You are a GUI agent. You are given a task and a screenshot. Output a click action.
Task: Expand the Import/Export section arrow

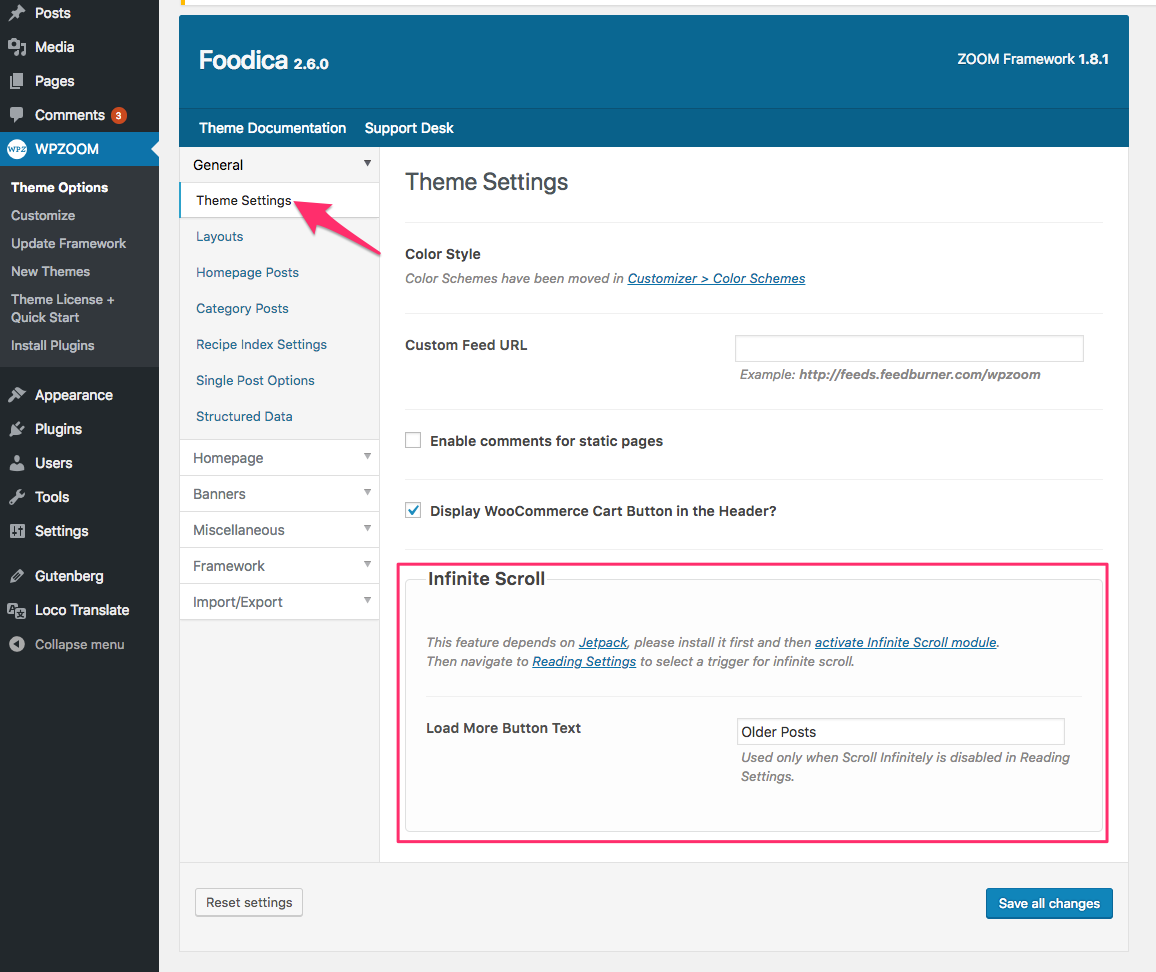click(367, 600)
